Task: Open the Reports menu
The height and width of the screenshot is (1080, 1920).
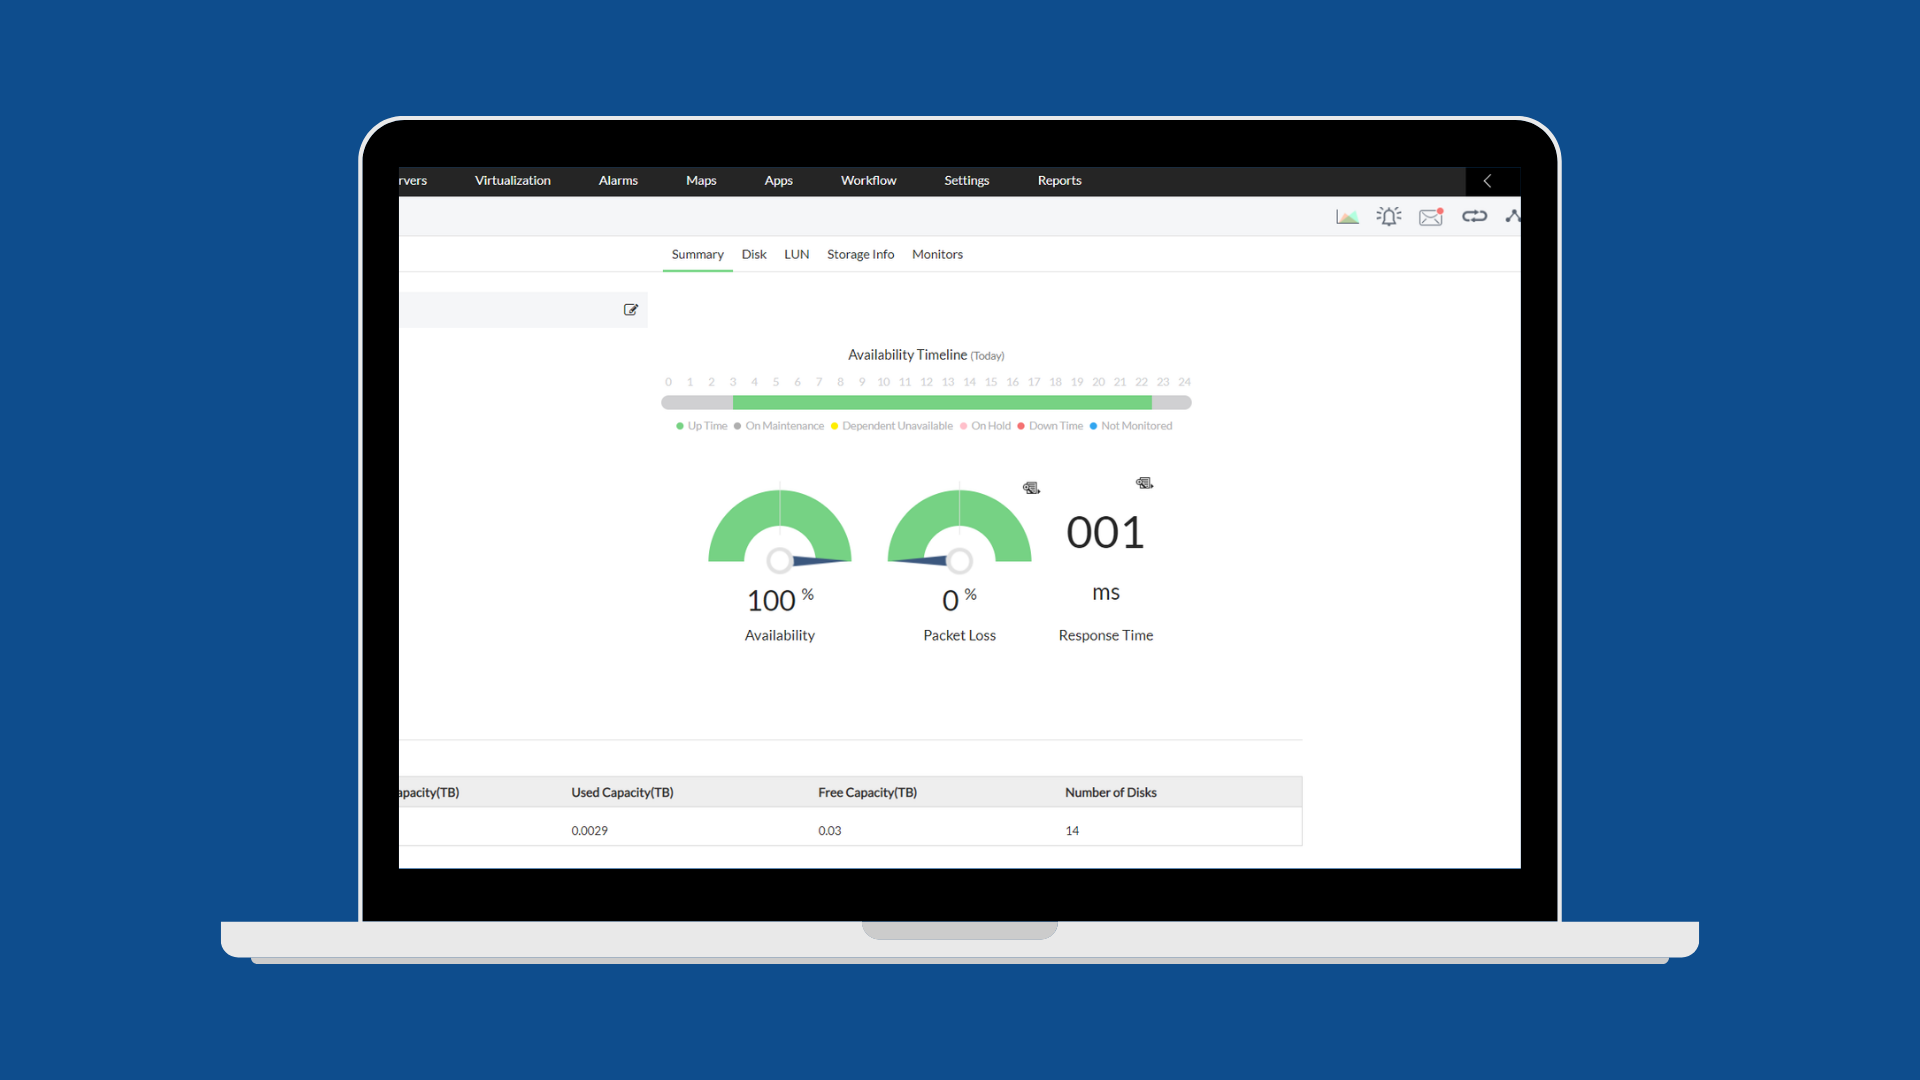Action: pos(1059,181)
